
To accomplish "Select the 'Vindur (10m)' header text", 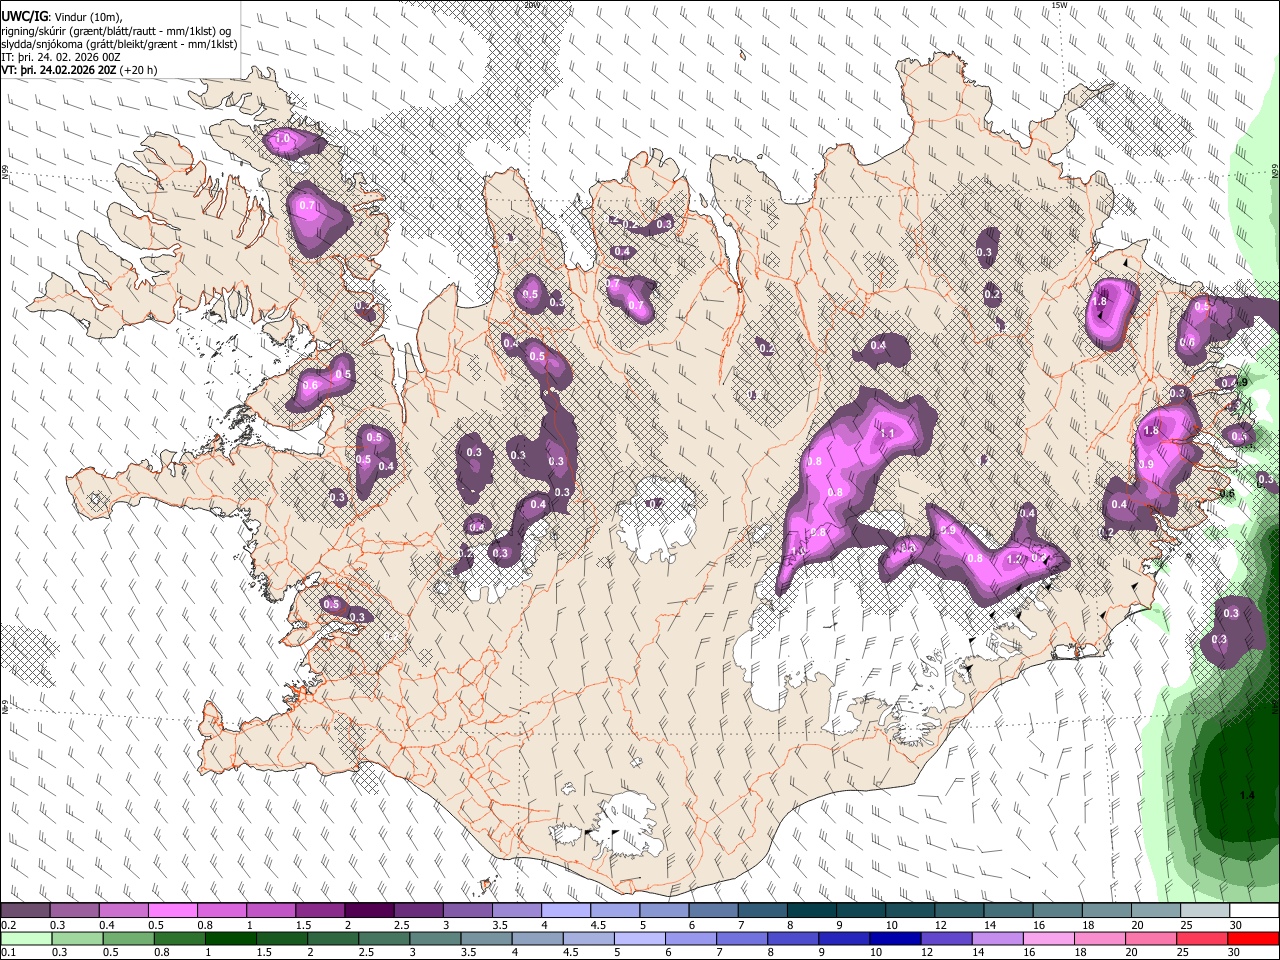I will click(88, 16).
